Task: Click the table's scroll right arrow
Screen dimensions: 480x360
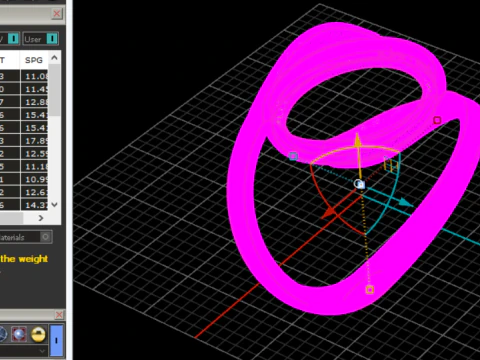Action: pyautogui.click(x=41, y=218)
